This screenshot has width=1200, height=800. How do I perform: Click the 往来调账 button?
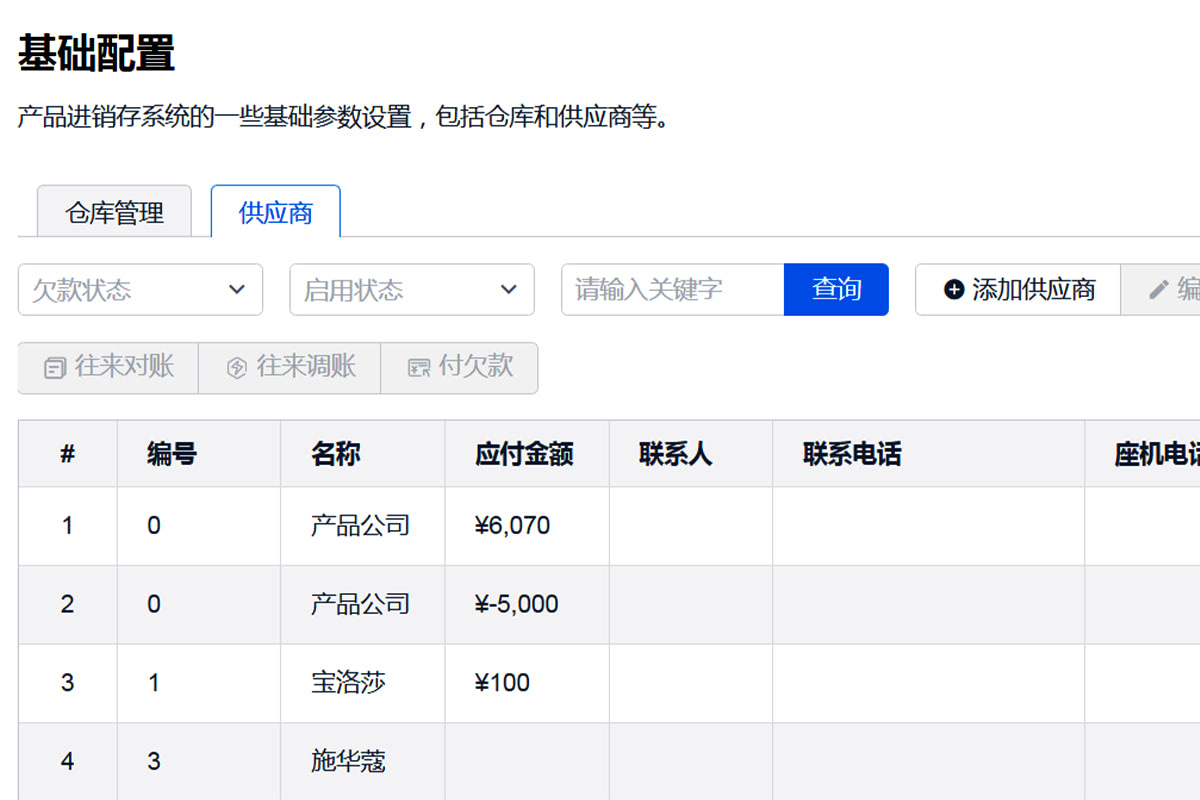click(290, 368)
